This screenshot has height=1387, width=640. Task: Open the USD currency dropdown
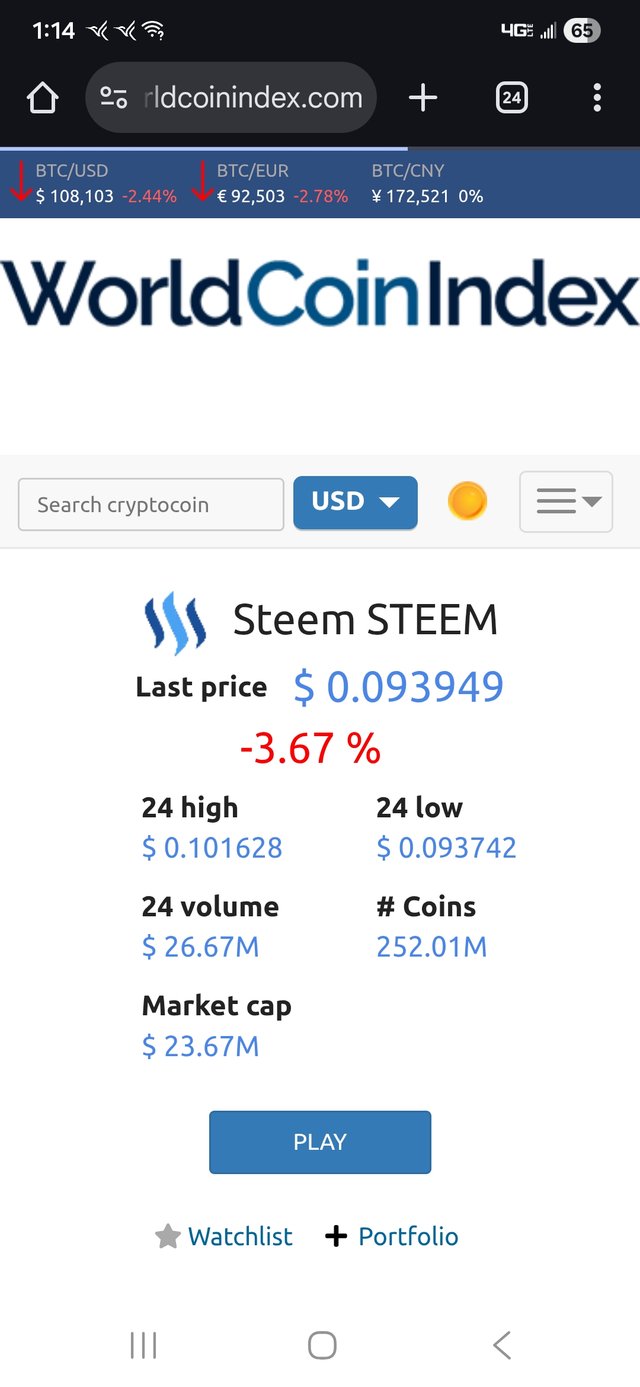355,502
